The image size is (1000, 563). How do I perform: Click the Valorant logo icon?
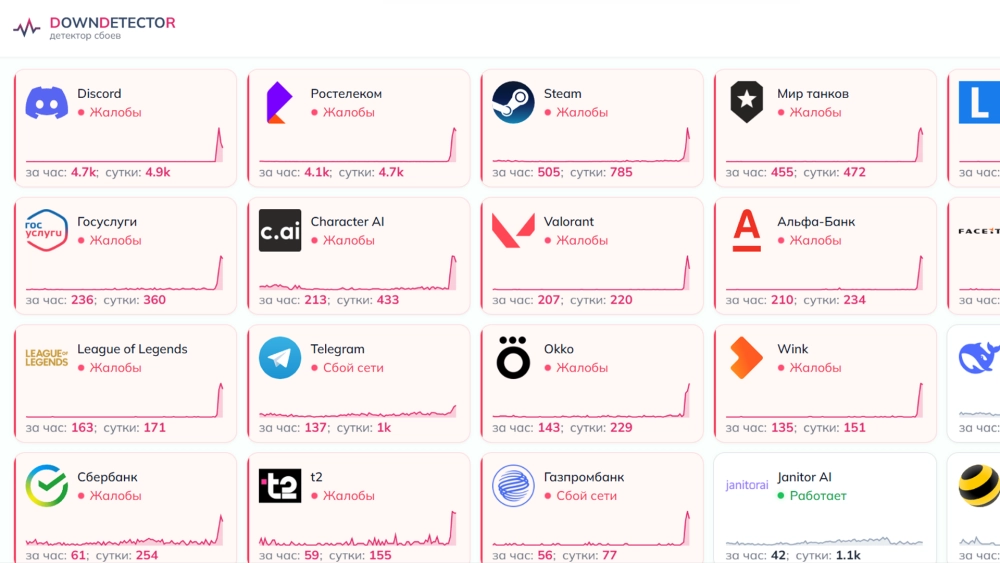513,230
